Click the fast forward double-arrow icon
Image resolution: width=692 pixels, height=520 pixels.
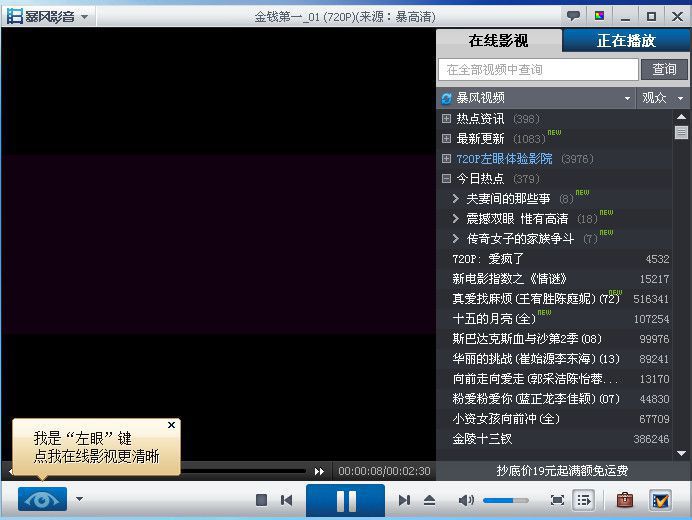tap(320, 471)
